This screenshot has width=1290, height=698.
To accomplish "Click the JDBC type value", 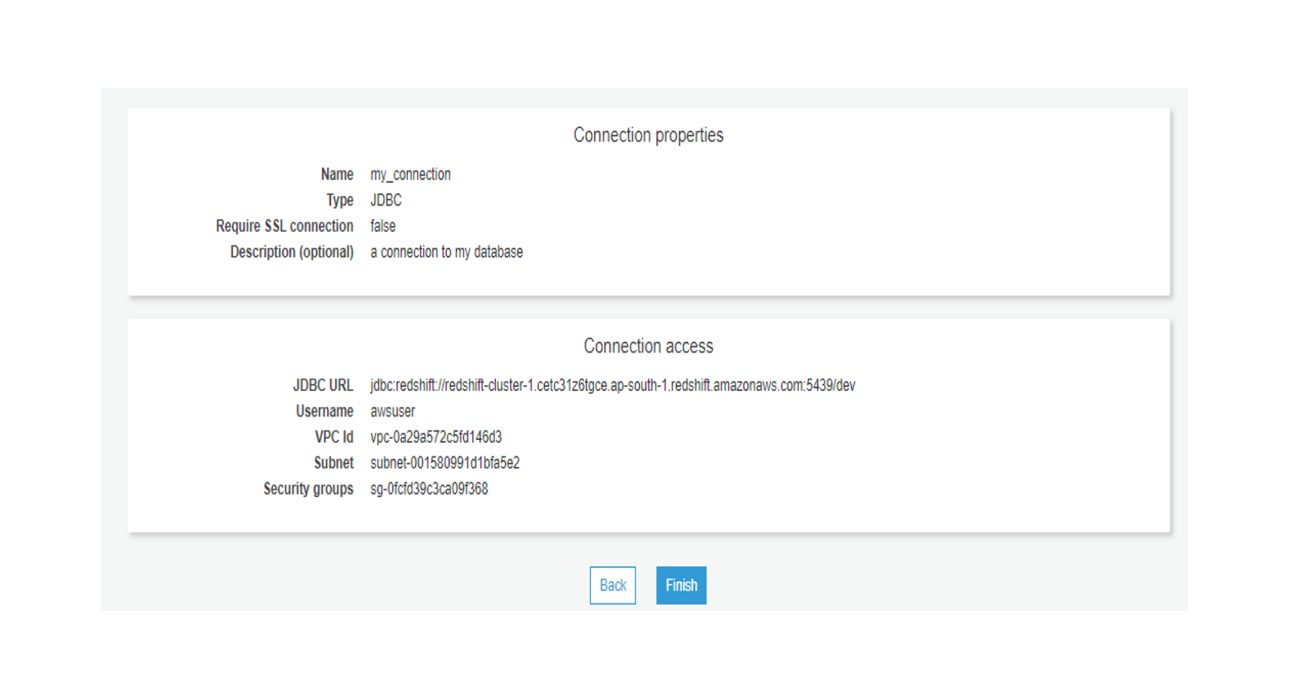I will click(386, 200).
